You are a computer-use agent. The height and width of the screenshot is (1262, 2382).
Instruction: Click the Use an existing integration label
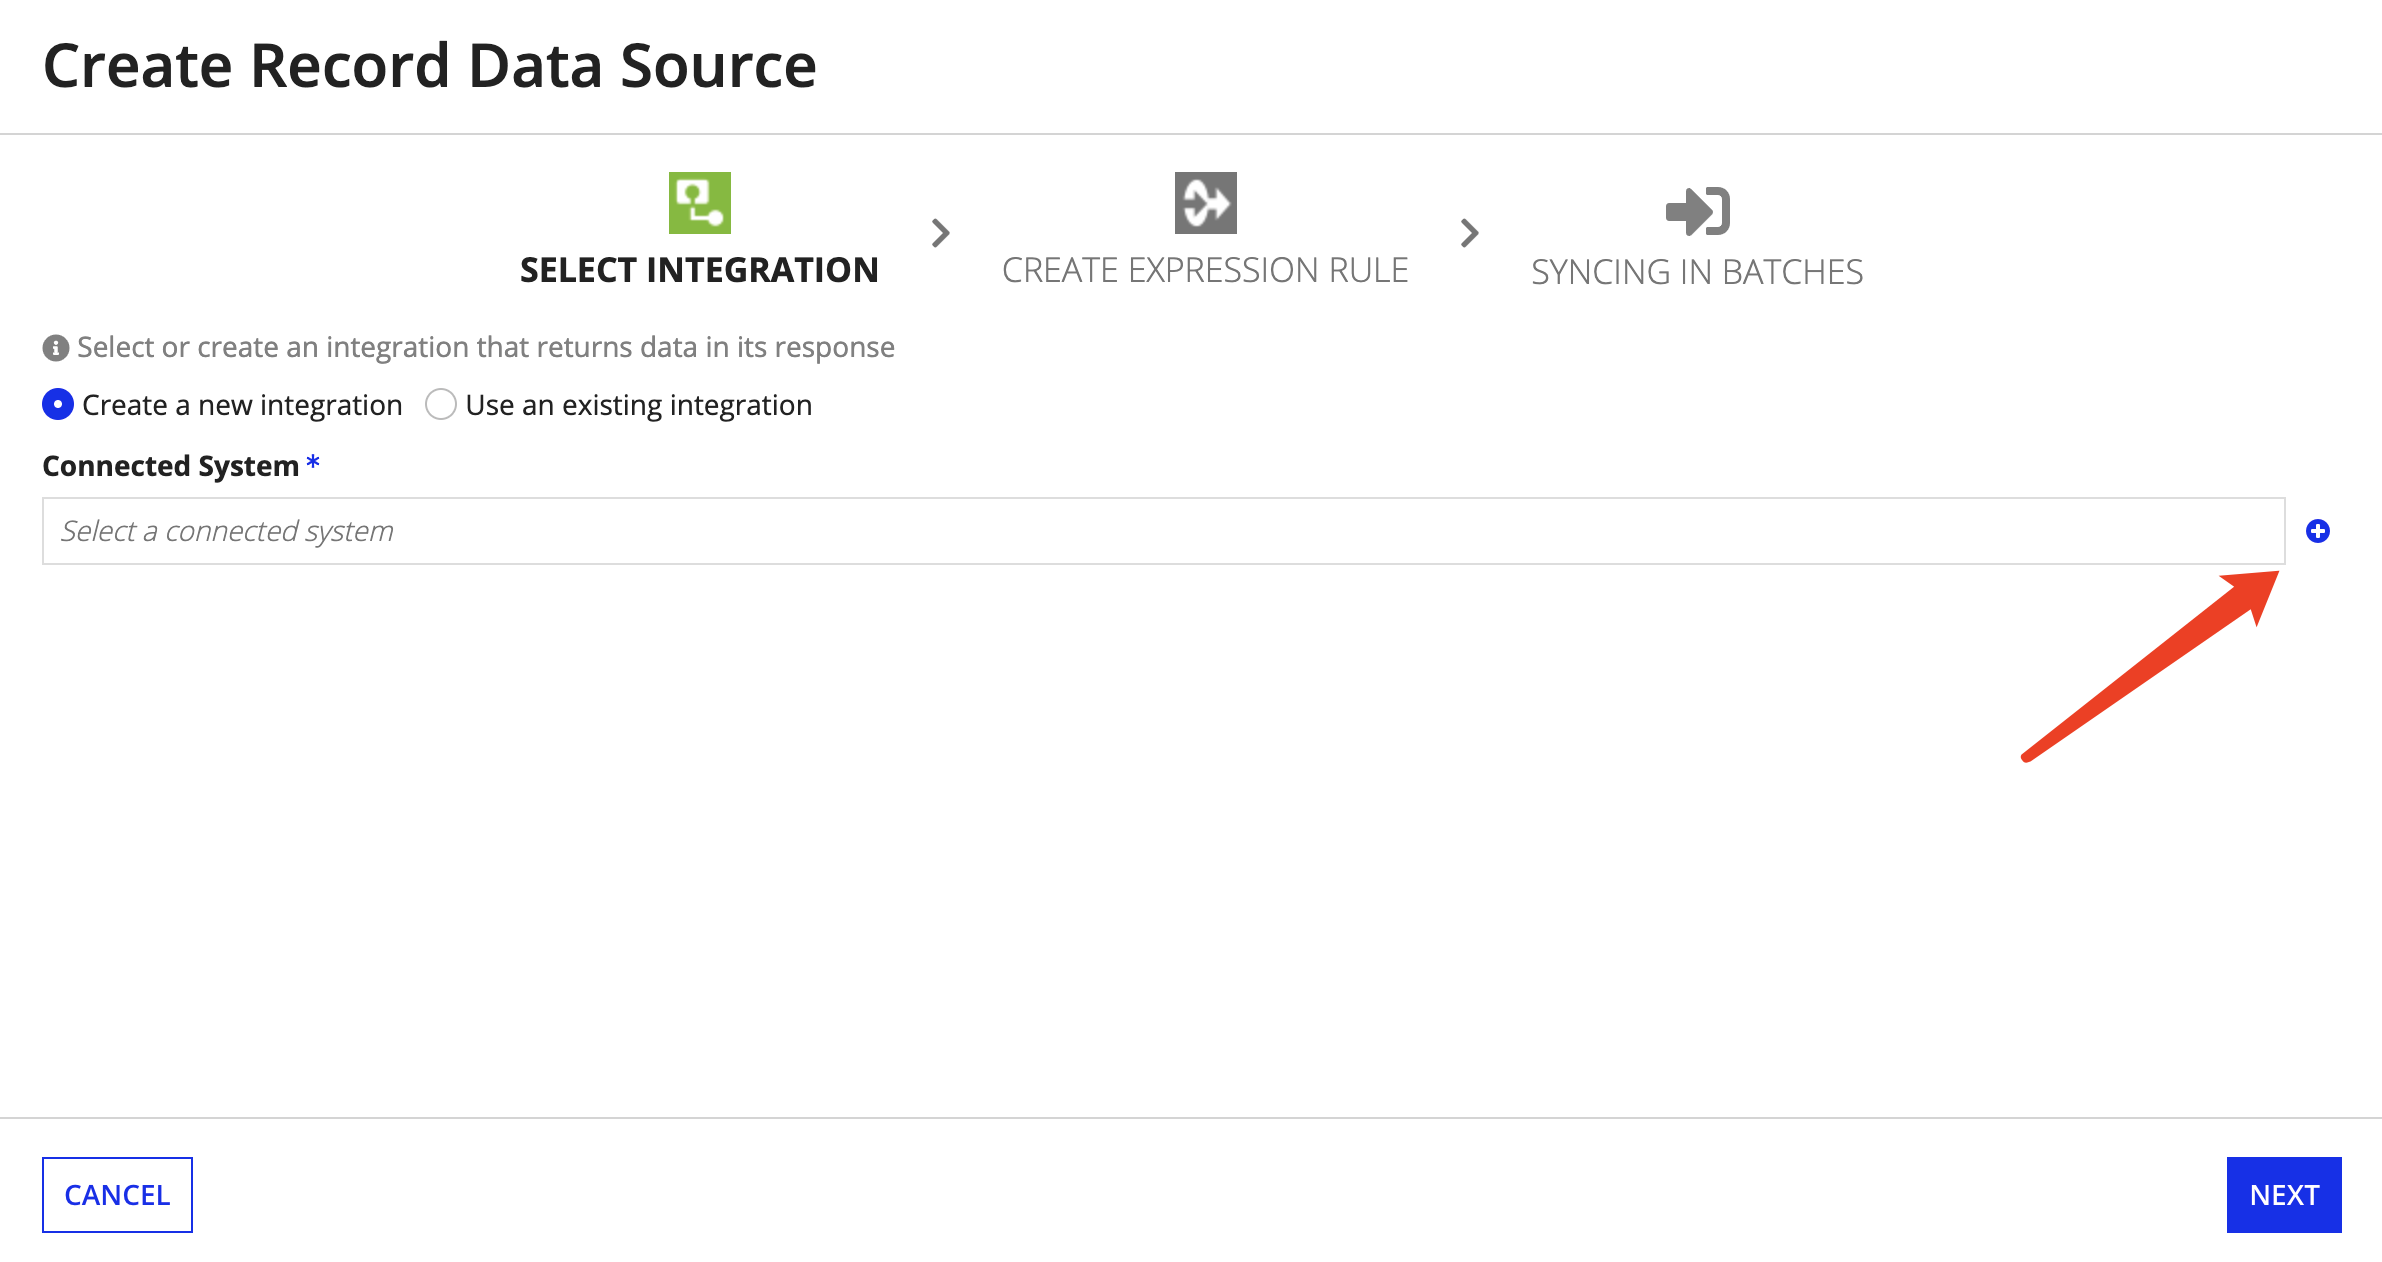pyautogui.click(x=638, y=405)
